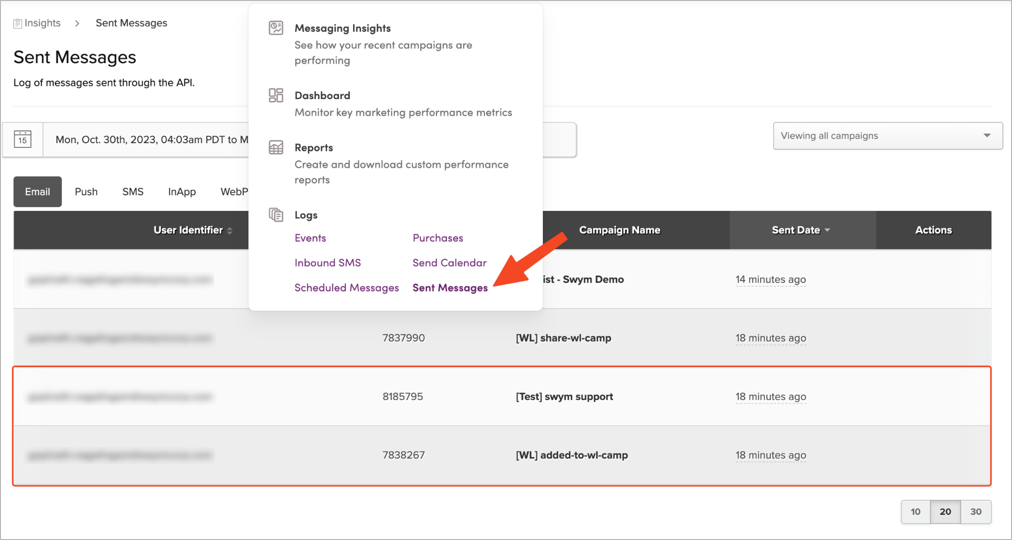Open the calendar date picker icon
This screenshot has height=540, width=1012.
tap(23, 139)
